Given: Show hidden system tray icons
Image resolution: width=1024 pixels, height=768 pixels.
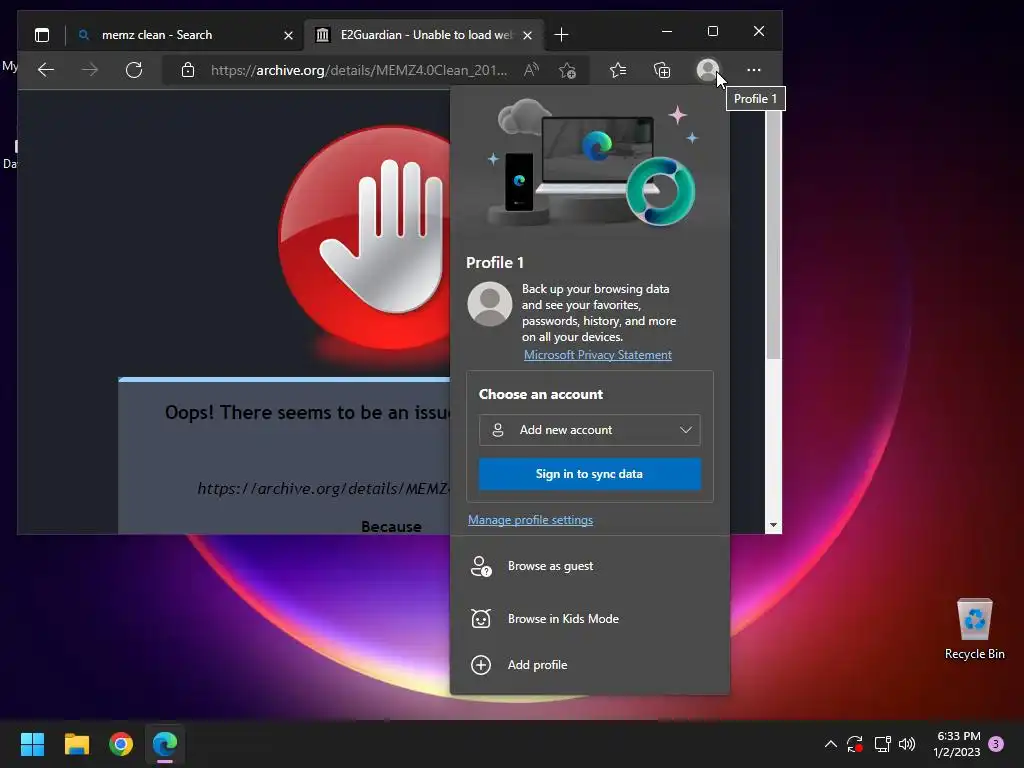Looking at the screenshot, I should [831, 744].
